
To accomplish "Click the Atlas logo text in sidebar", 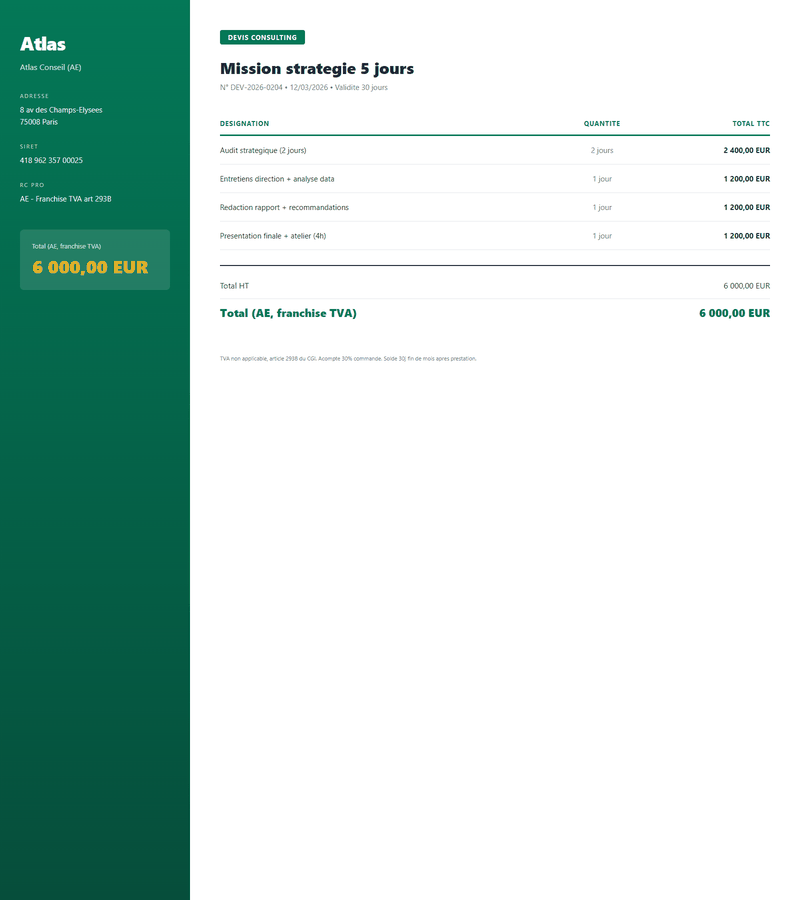I will click(x=43, y=44).
